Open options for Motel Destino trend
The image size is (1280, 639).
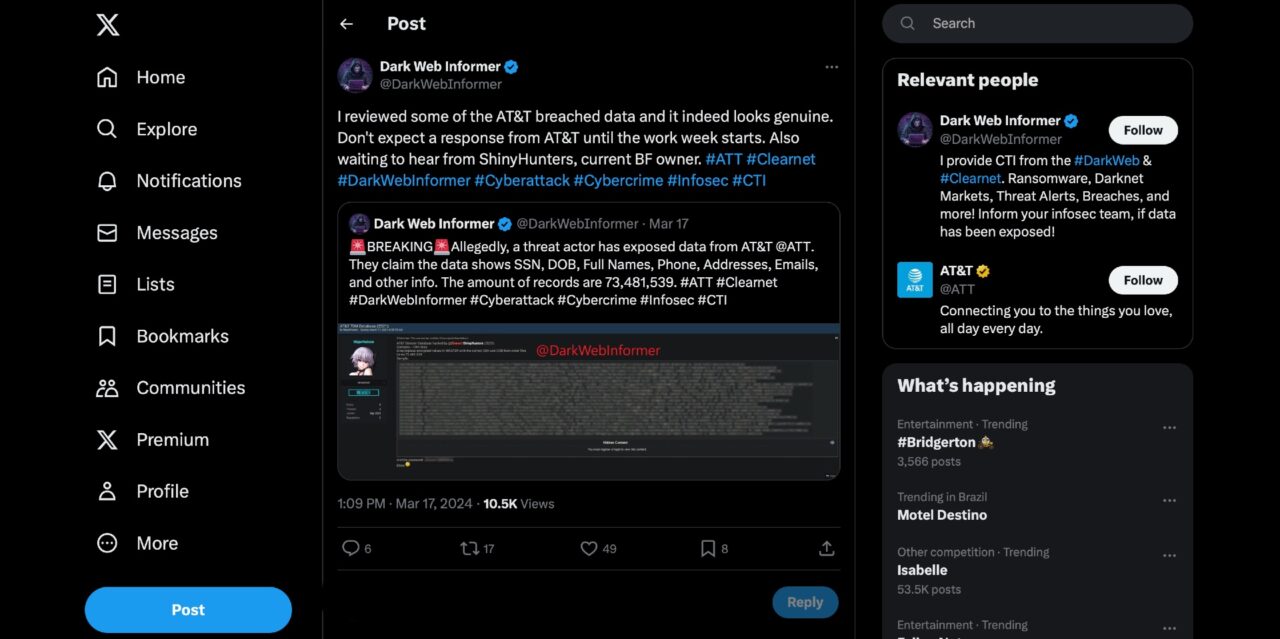pyautogui.click(x=1169, y=501)
